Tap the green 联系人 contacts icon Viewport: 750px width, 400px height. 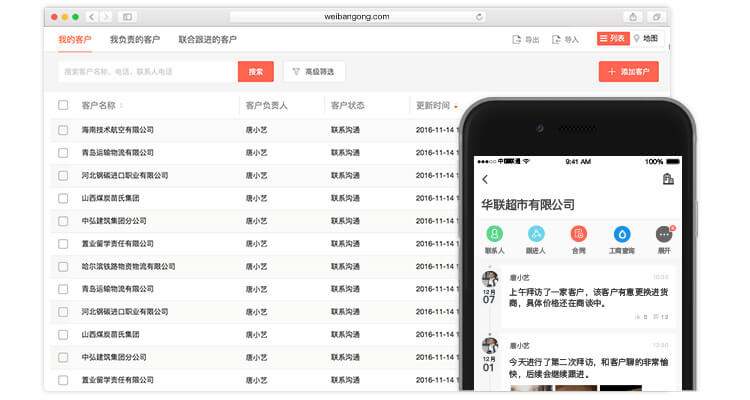pos(494,234)
